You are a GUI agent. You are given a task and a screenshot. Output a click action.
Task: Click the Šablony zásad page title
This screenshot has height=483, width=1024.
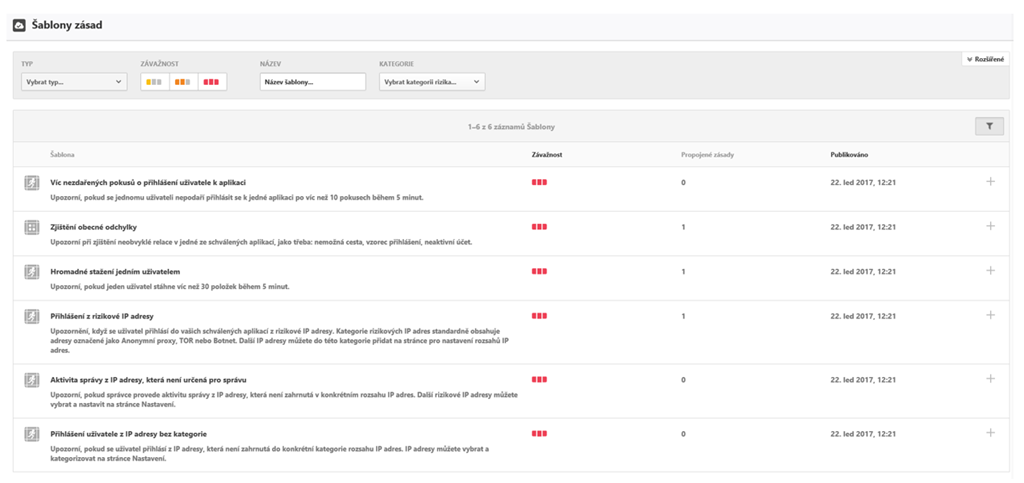67,25
